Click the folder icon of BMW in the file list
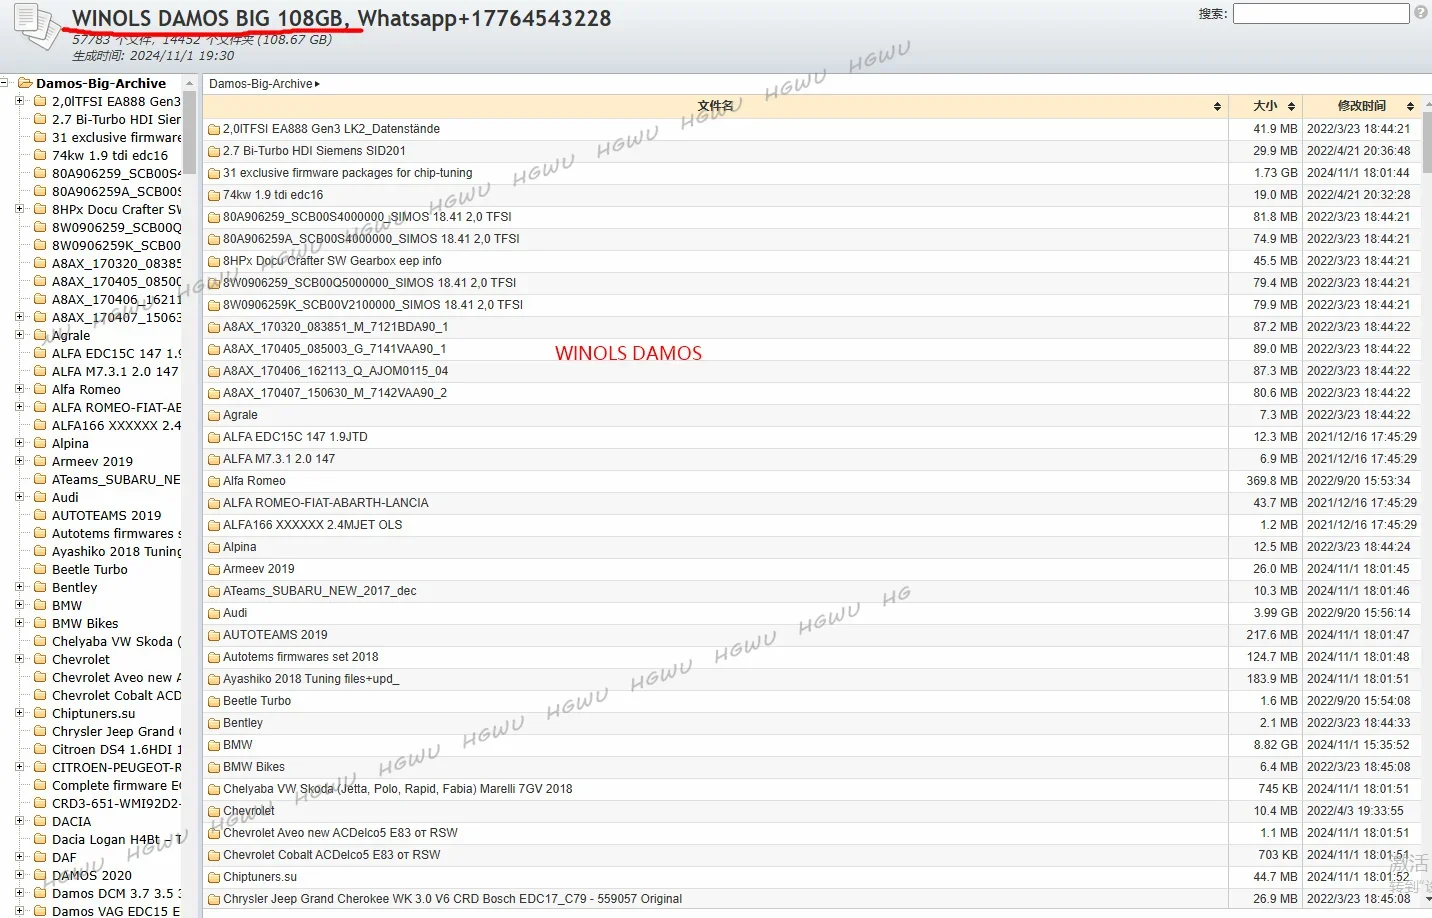The image size is (1432, 918). pyautogui.click(x=214, y=745)
